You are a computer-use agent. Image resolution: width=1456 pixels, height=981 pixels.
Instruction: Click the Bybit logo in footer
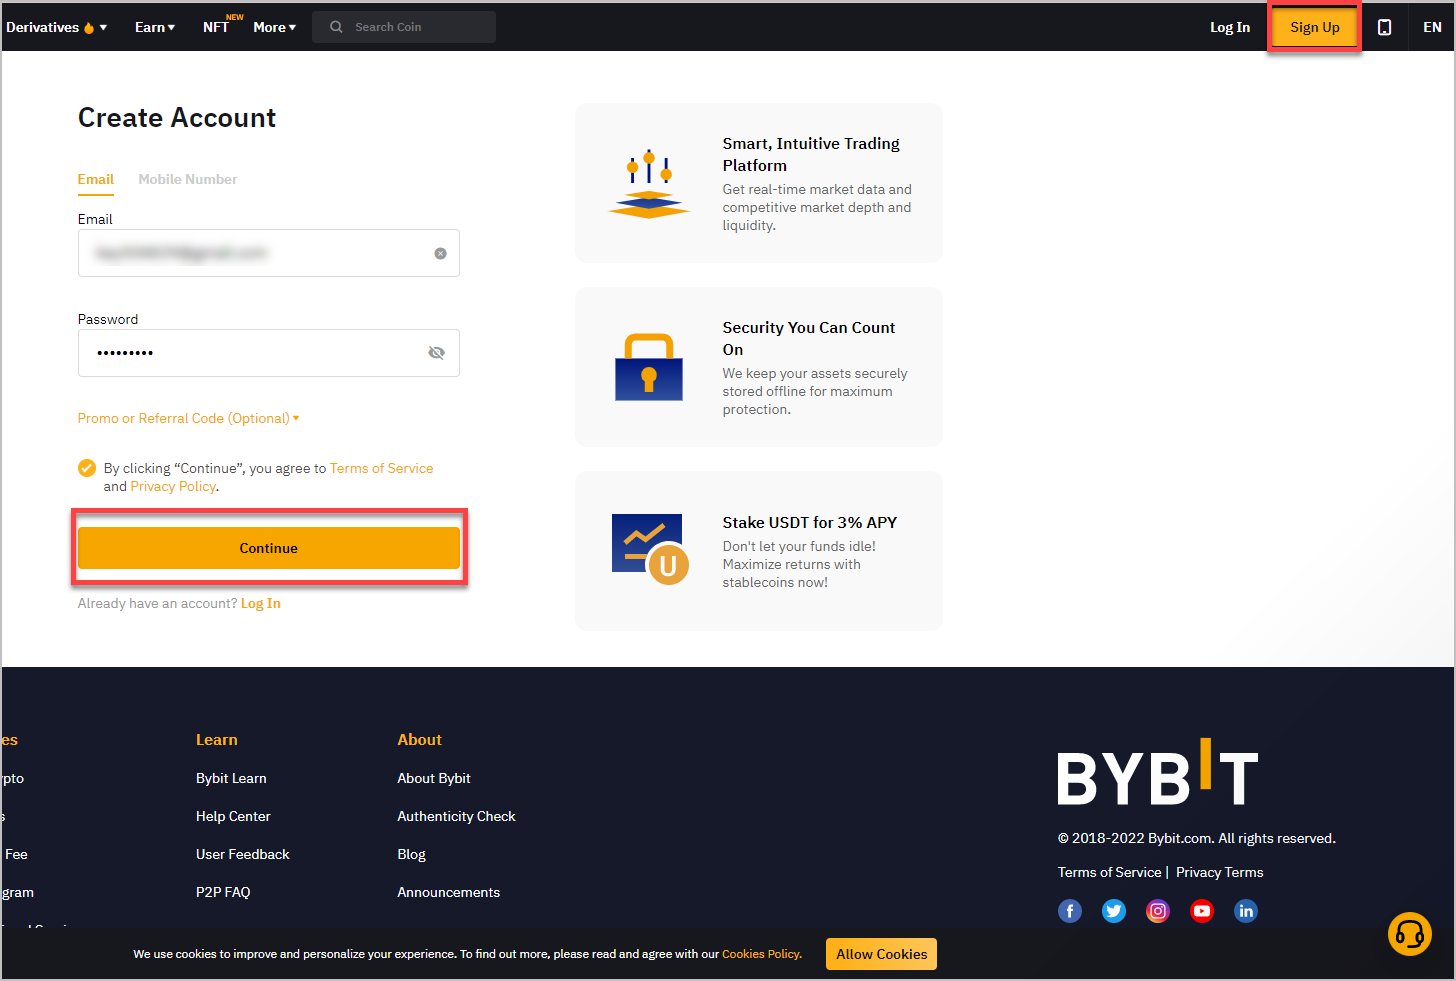[1158, 772]
